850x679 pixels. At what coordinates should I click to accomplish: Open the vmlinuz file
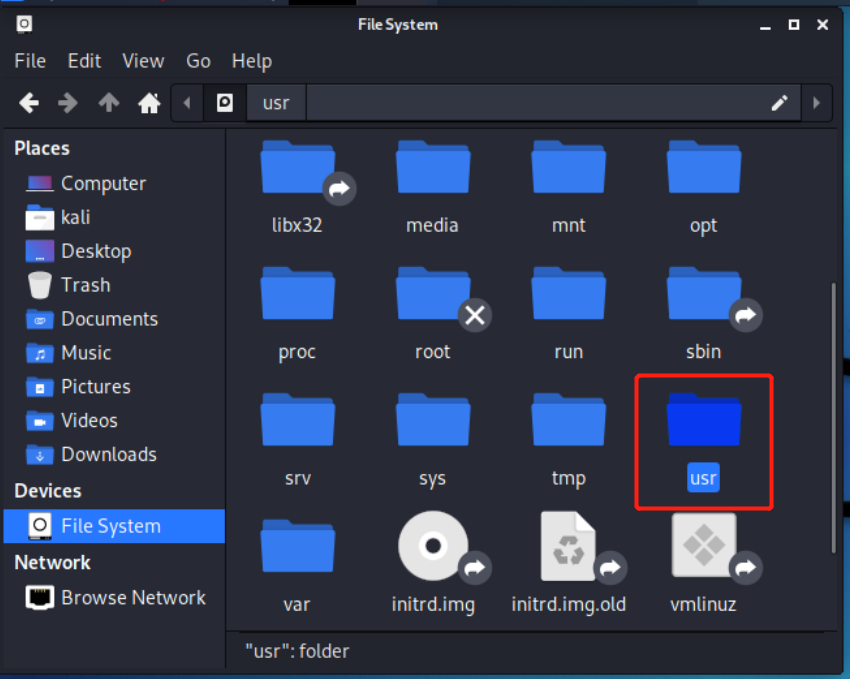(x=703, y=546)
